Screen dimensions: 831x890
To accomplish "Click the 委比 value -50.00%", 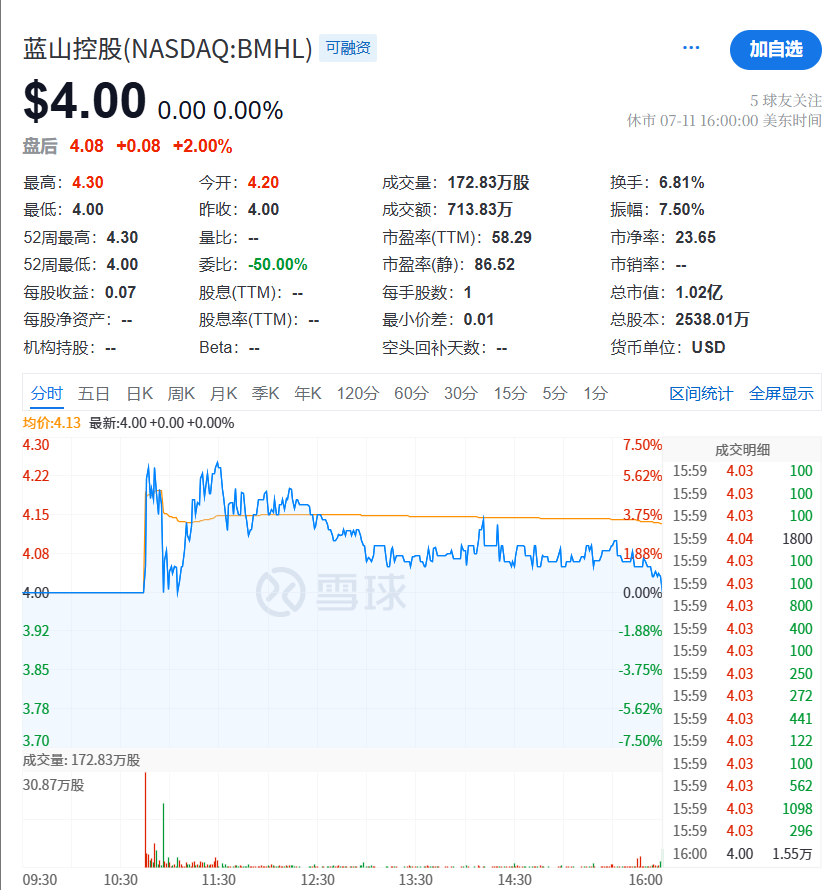I will 278,265.
